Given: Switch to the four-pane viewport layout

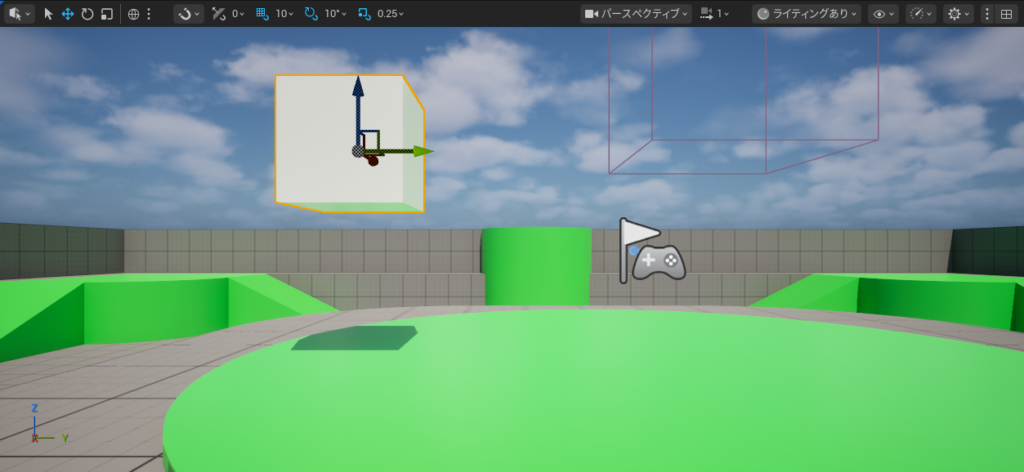Looking at the screenshot, I should [x=1006, y=14].
